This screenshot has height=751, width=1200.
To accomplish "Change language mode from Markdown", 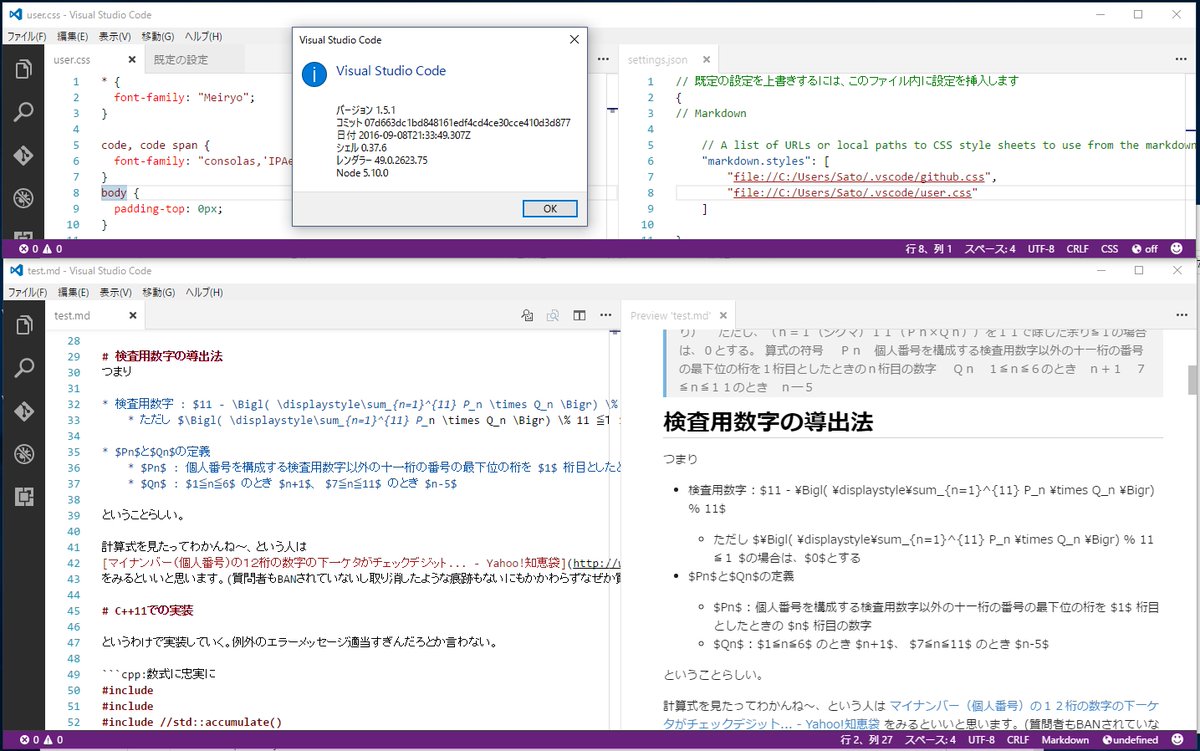I will pos(1065,740).
